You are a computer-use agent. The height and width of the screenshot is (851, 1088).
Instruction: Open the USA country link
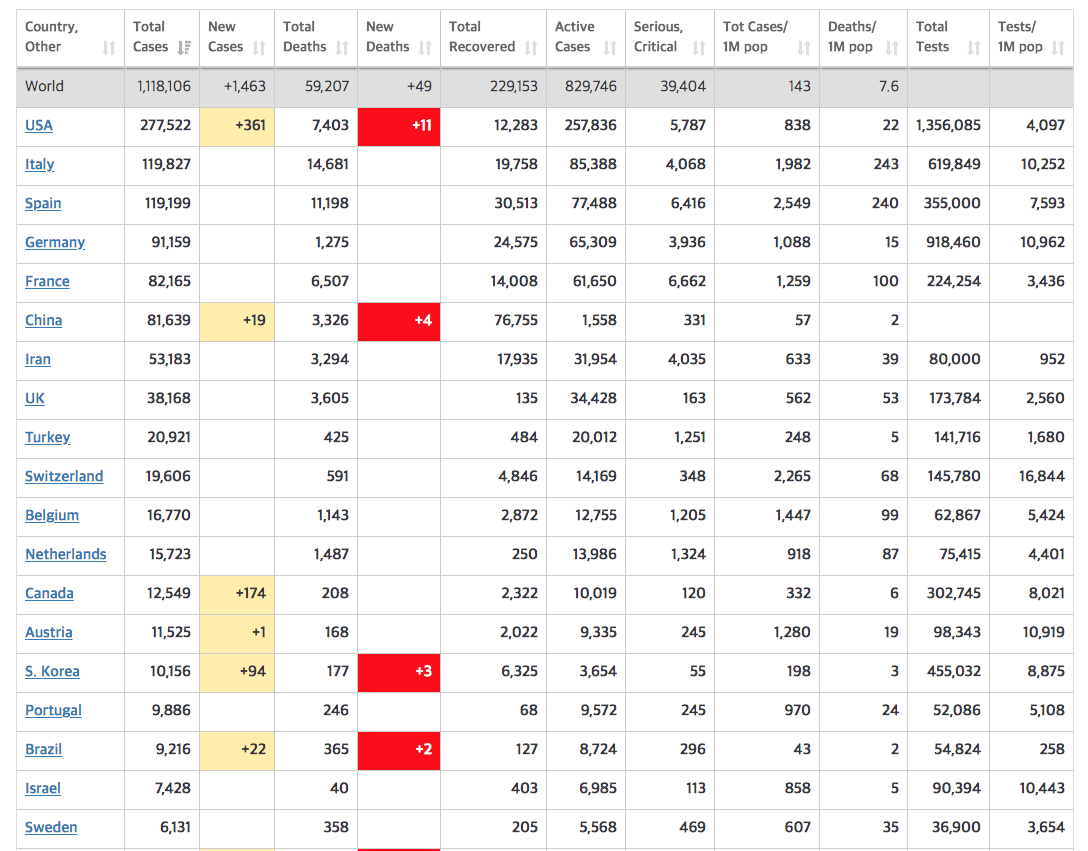(x=39, y=126)
